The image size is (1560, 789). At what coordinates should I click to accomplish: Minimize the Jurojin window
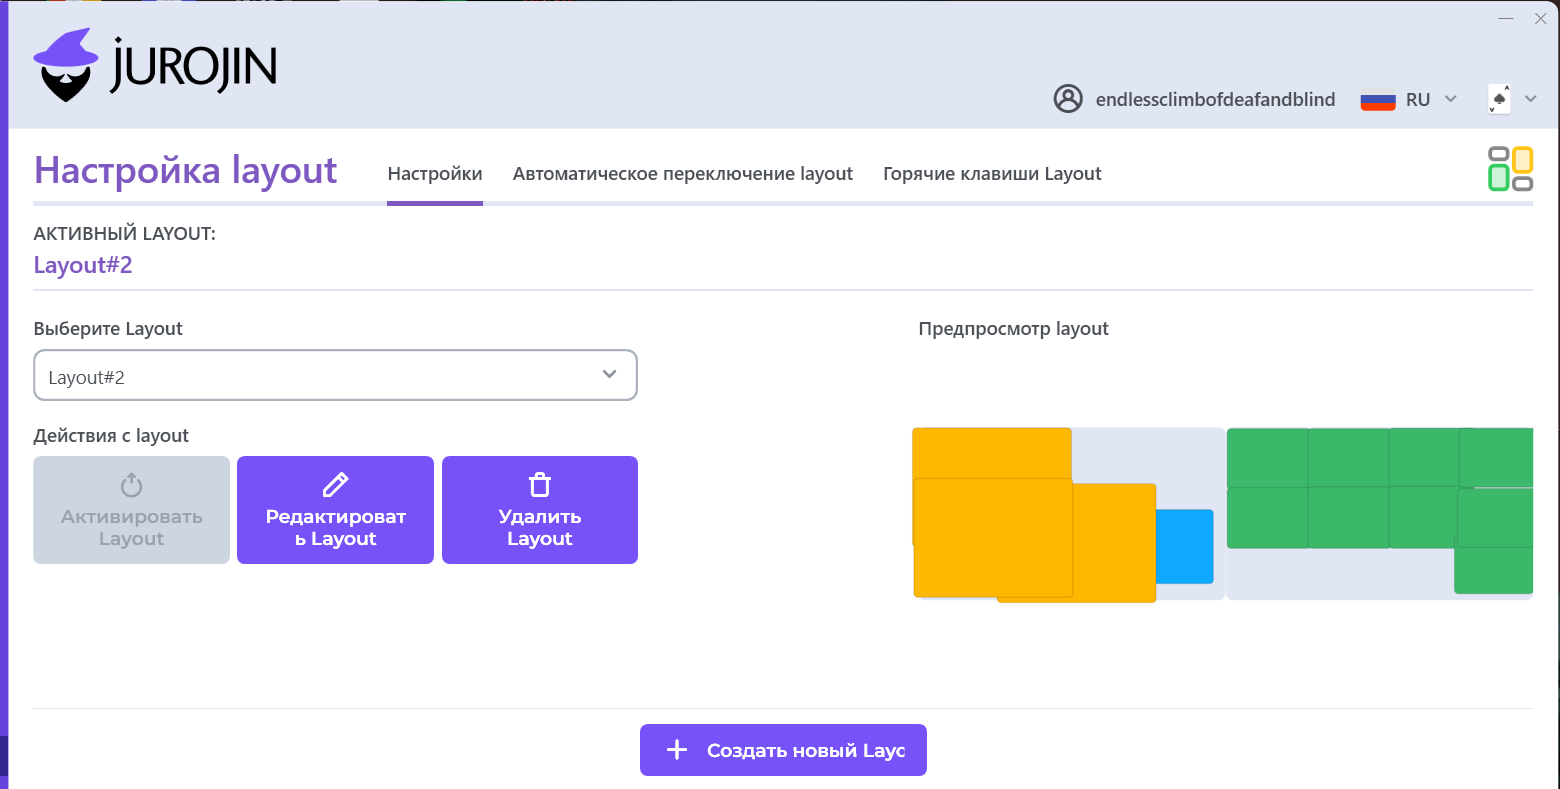tap(1506, 19)
